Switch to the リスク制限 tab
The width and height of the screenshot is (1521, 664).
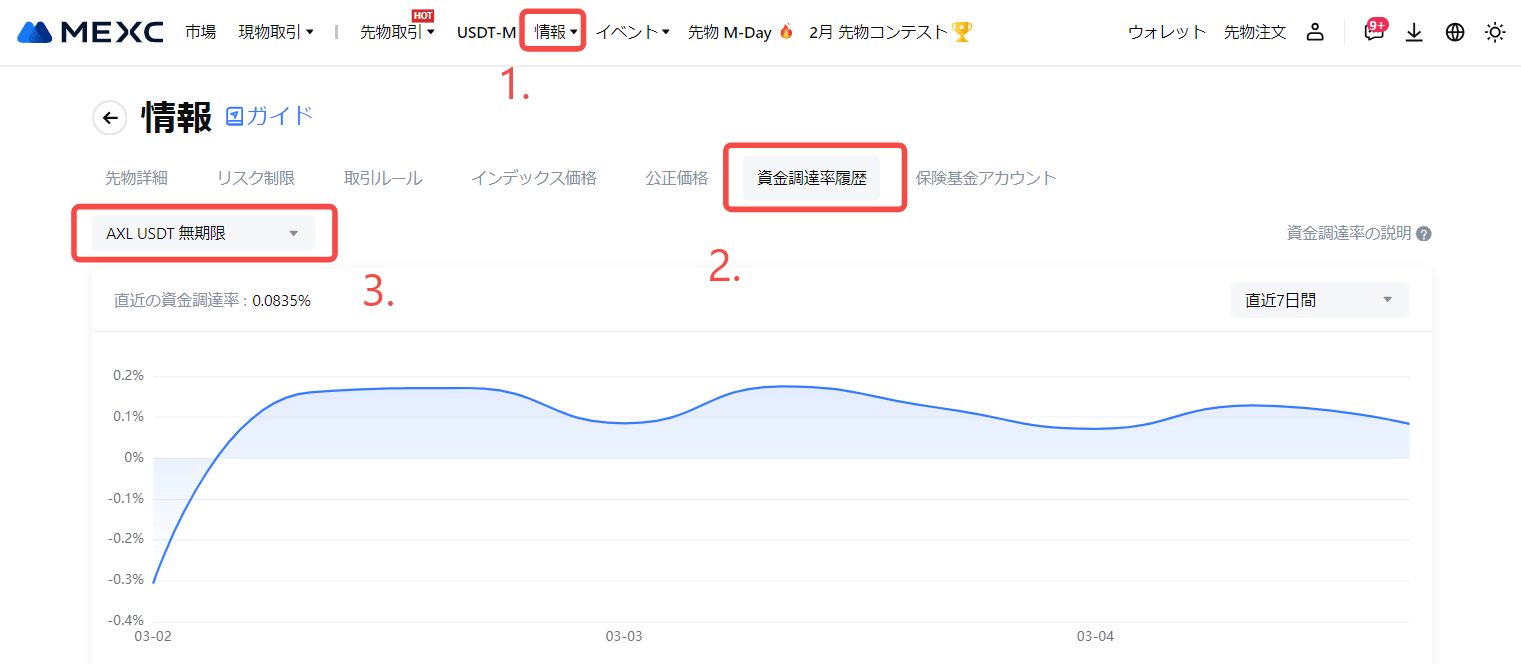tap(256, 178)
